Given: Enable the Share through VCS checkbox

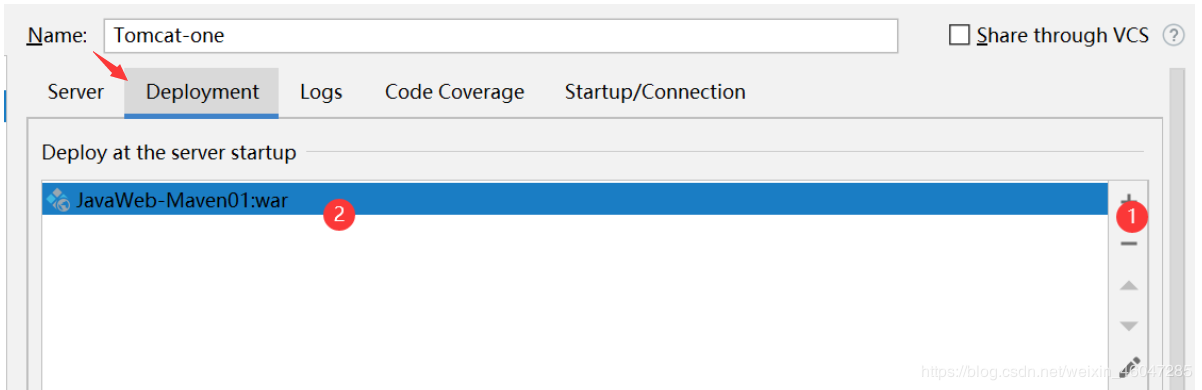Looking at the screenshot, I should (959, 36).
